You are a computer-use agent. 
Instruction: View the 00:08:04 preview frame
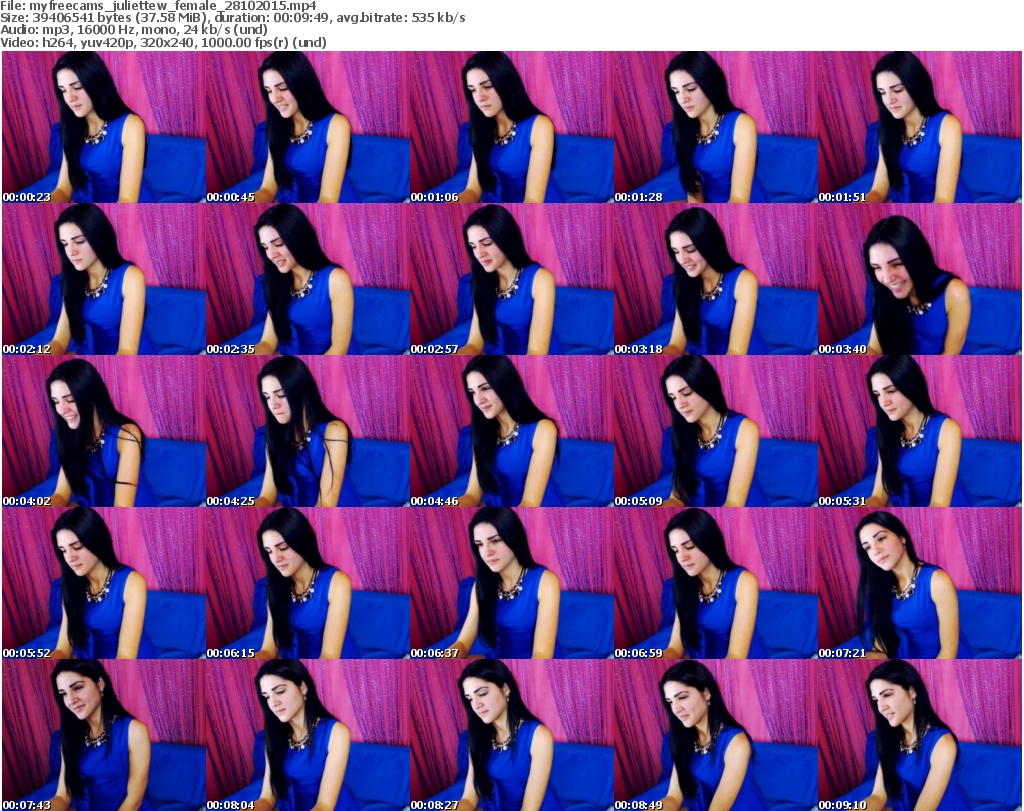tap(308, 735)
